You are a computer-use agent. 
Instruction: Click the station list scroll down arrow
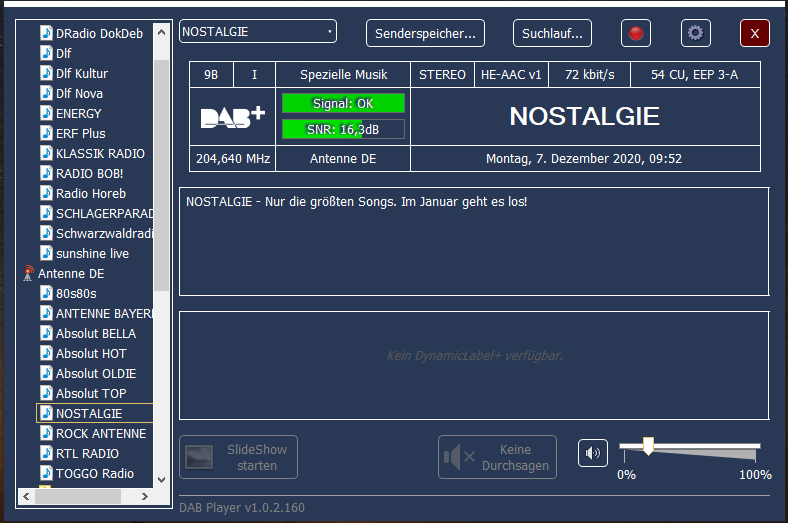coord(161,480)
